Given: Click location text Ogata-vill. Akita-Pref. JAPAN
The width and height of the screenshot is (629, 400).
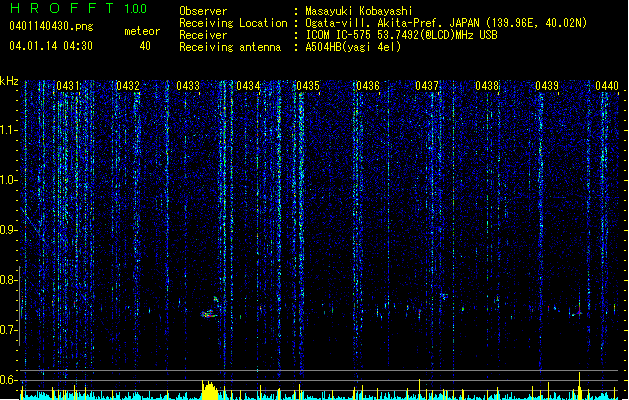Looking at the screenshot, I should pyautogui.click(x=392, y=23).
